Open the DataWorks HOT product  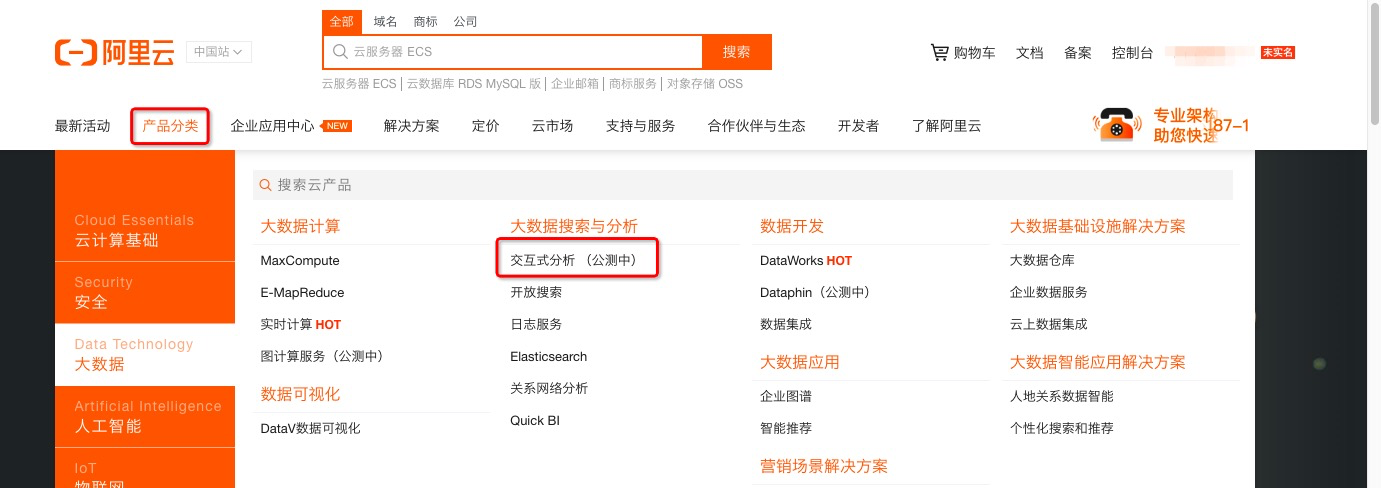[x=806, y=260]
